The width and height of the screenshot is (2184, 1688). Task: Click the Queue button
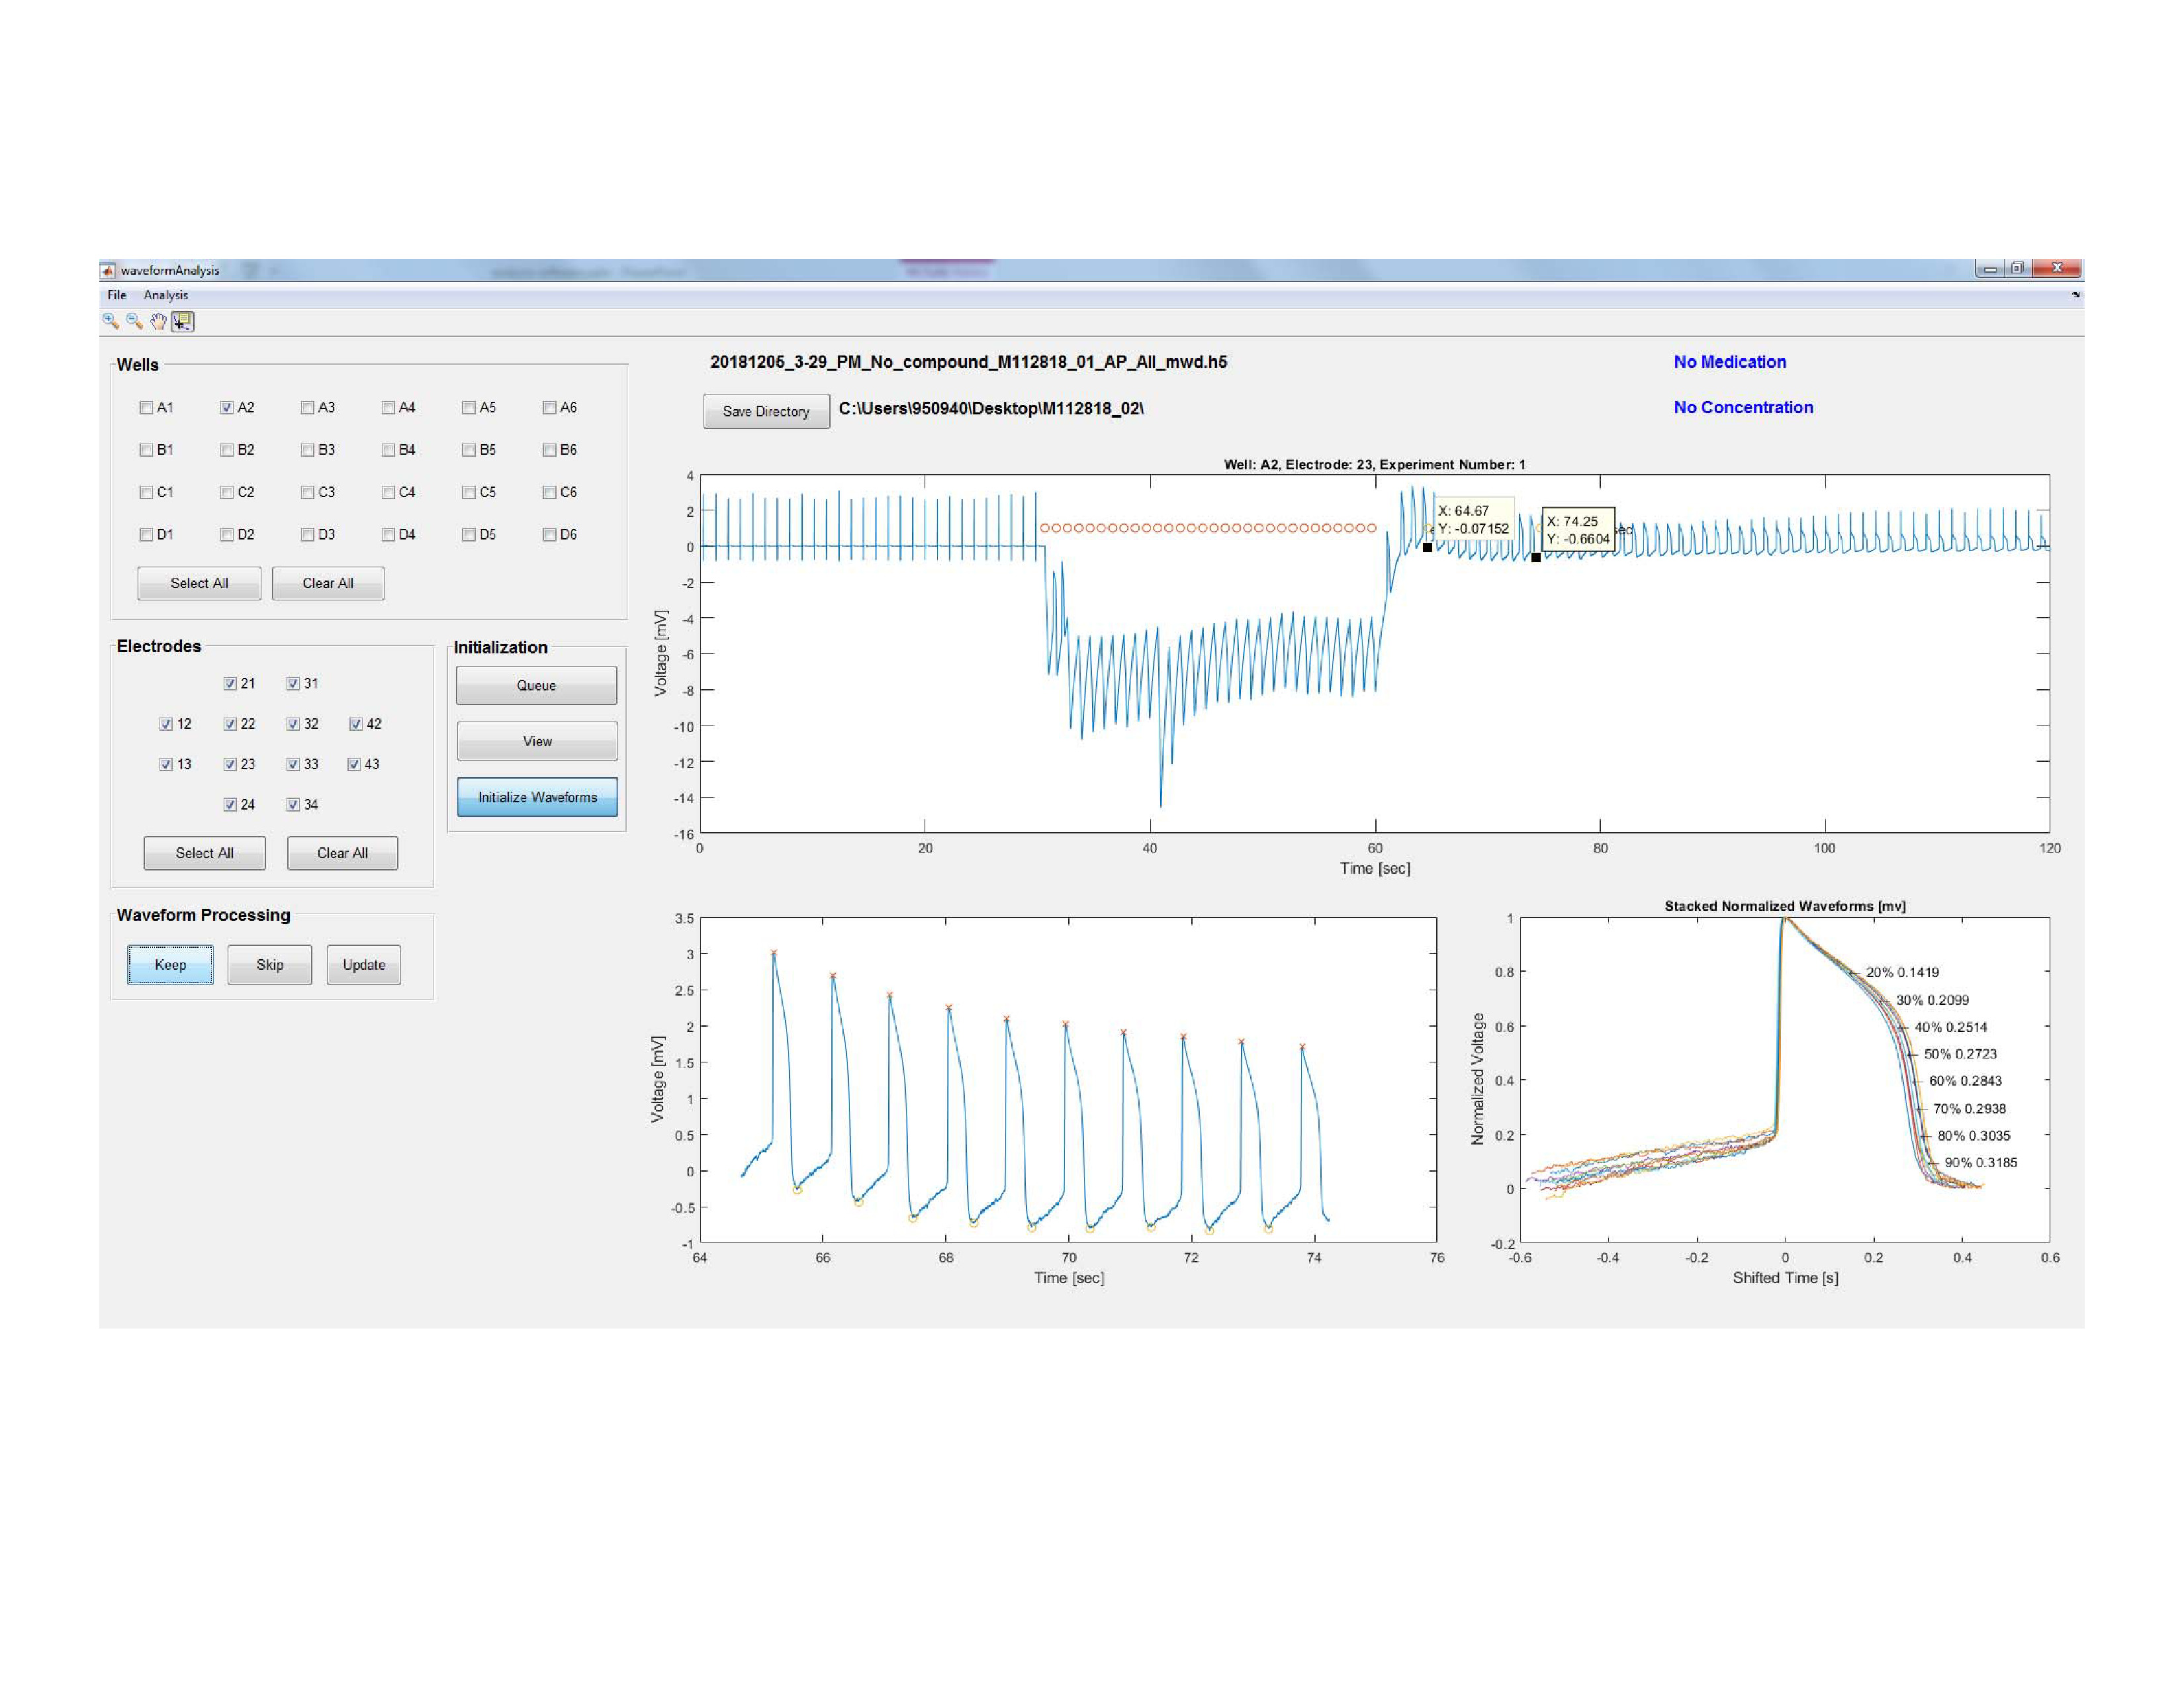point(536,685)
